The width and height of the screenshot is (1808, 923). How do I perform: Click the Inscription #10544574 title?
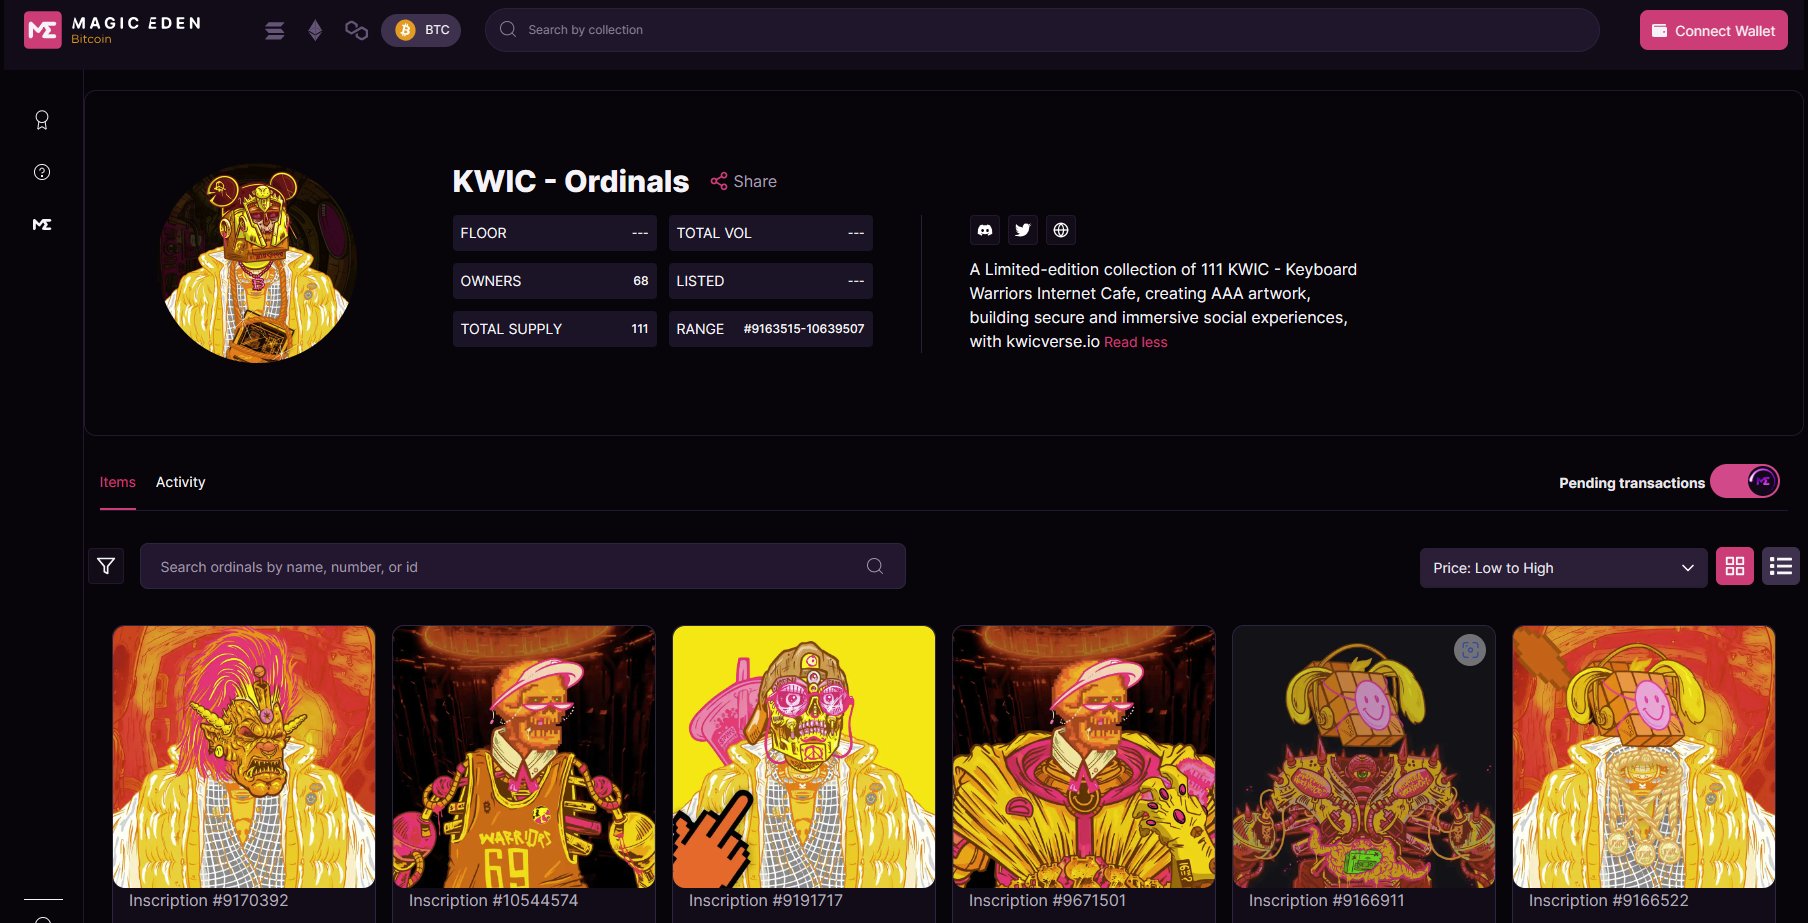[x=494, y=901]
